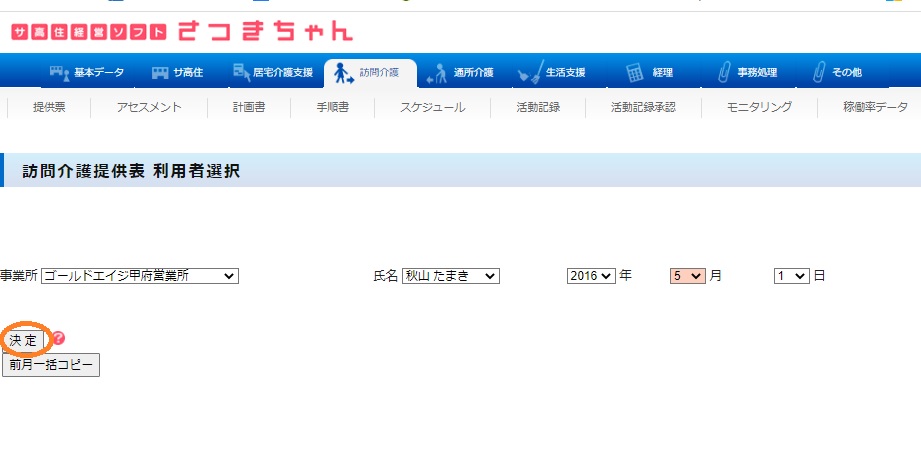Open 生活支援 broom icon tab
921x457 pixels.
pos(530,73)
